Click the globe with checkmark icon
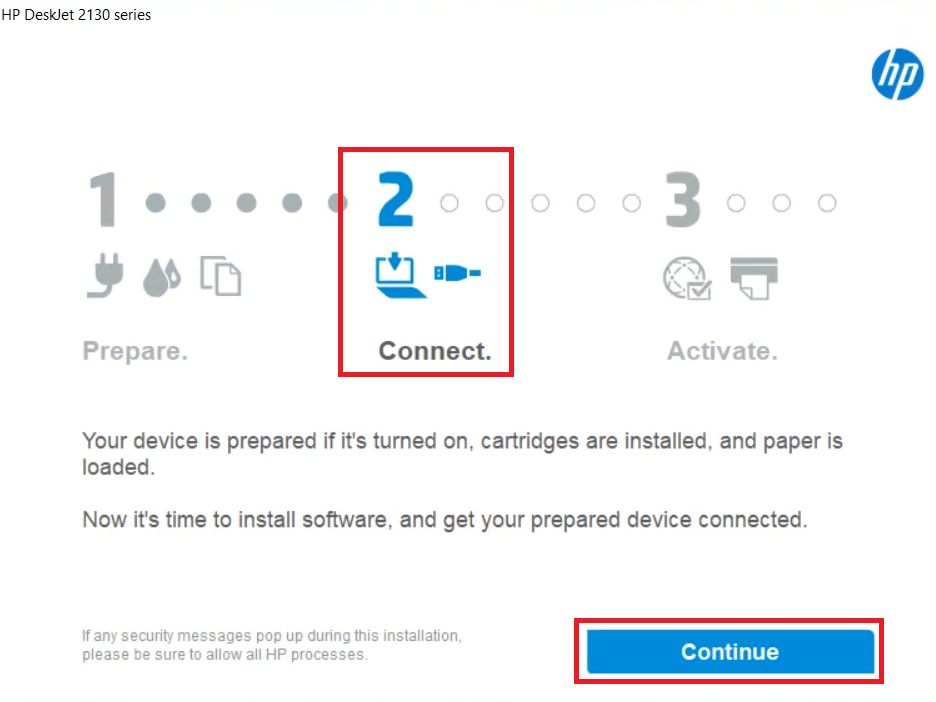Viewport: 936px width, 702px height. coord(687,278)
